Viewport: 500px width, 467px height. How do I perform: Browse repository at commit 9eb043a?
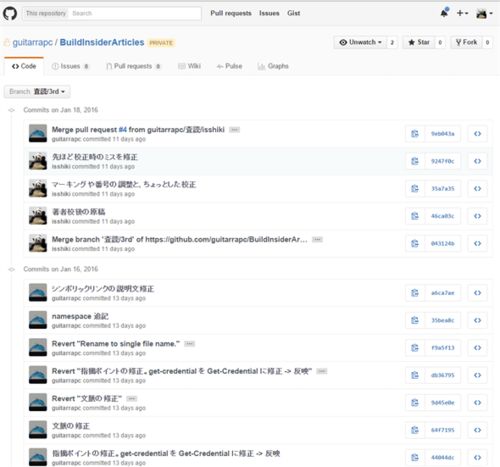coord(477,134)
